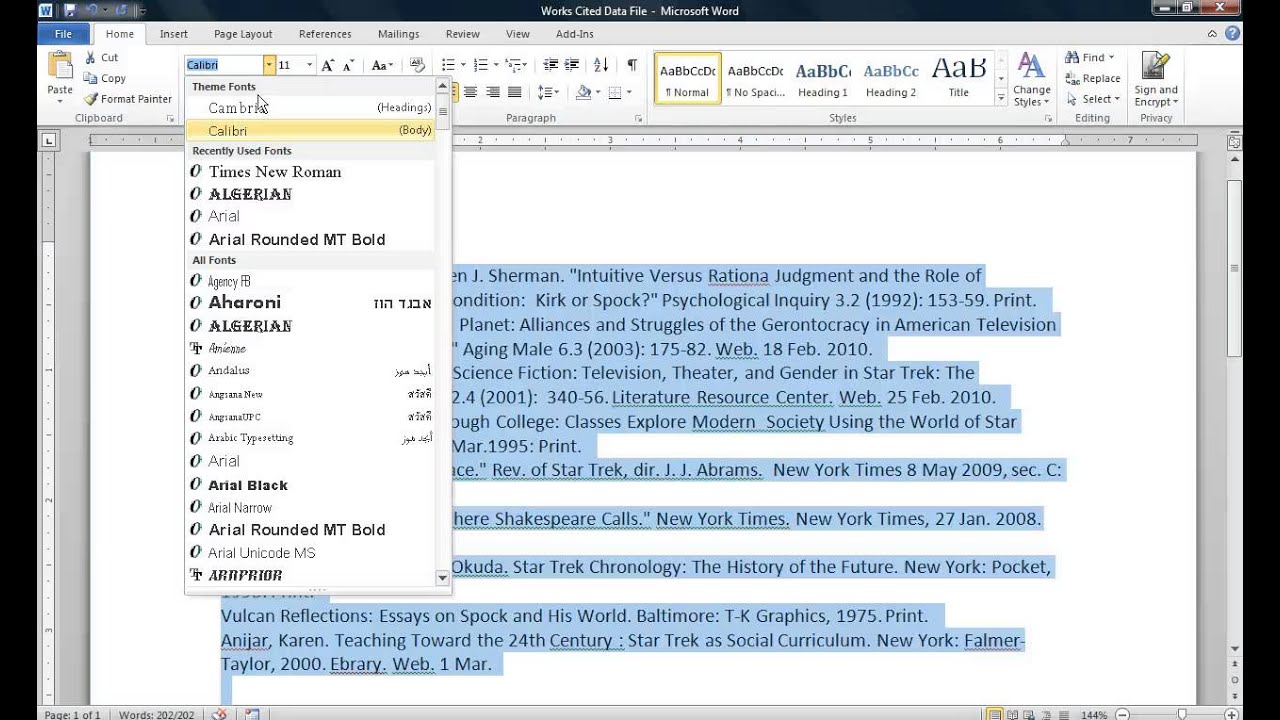Apply the No Spacing style
Viewport: 1280px width, 720px height.
[755, 79]
